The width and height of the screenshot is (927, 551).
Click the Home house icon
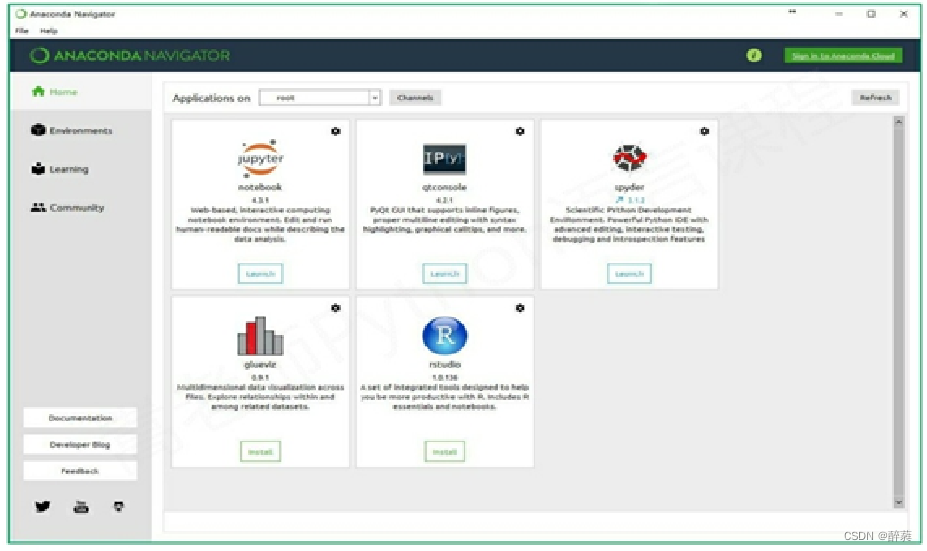tap(38, 91)
